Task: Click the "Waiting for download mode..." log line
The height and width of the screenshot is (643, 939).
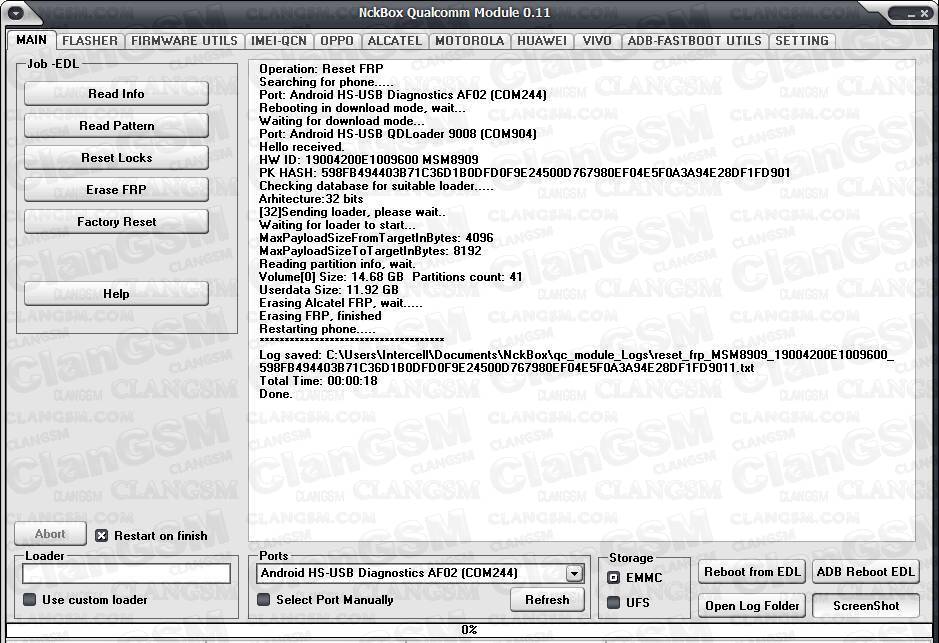Action: [x=341, y=121]
